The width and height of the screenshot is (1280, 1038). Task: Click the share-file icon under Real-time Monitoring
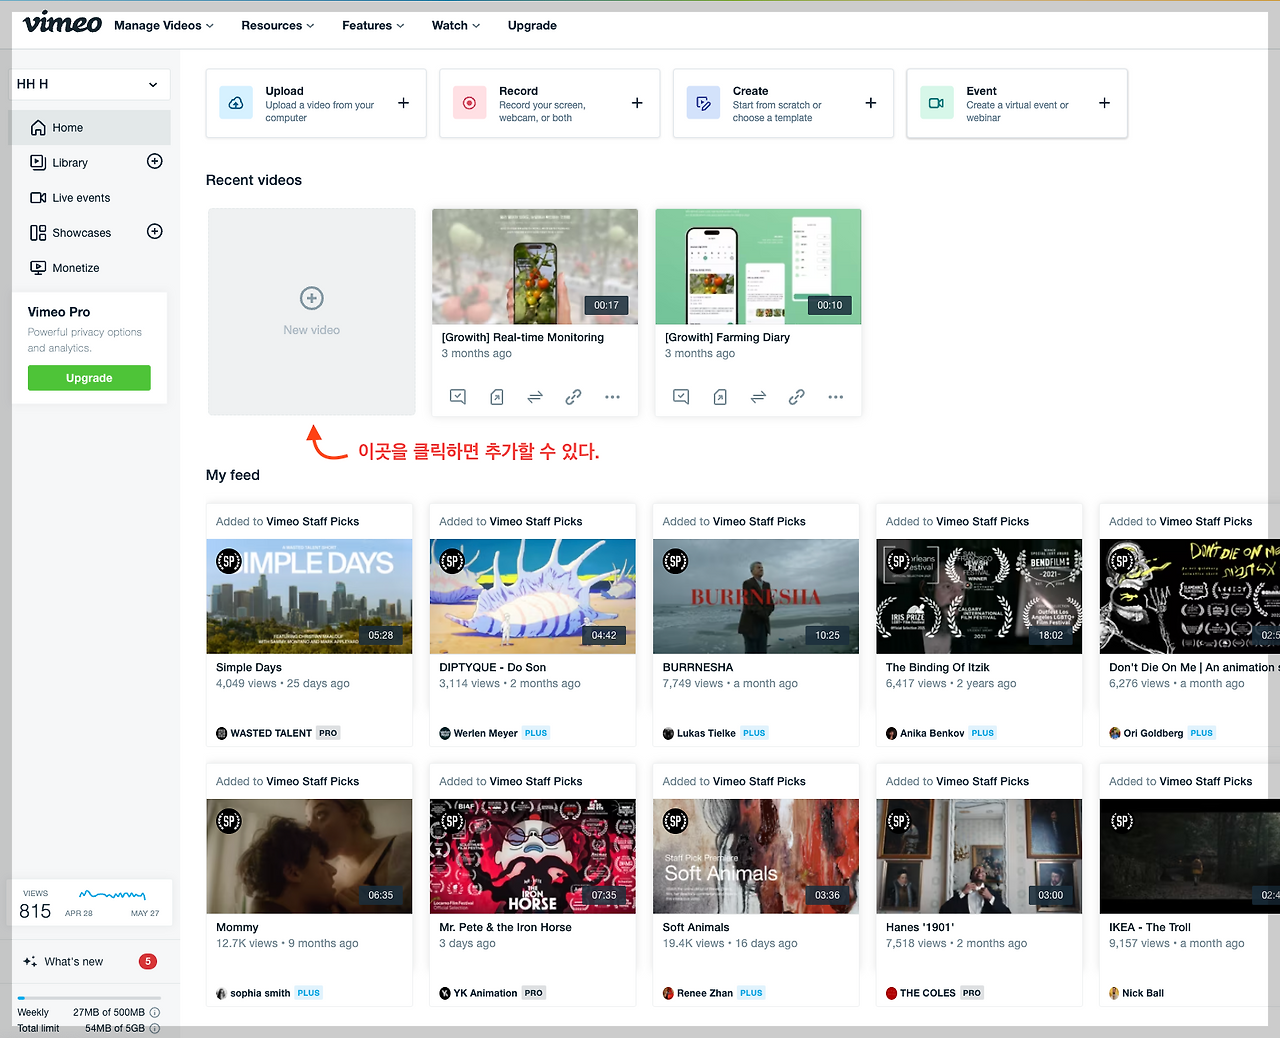click(x=497, y=397)
